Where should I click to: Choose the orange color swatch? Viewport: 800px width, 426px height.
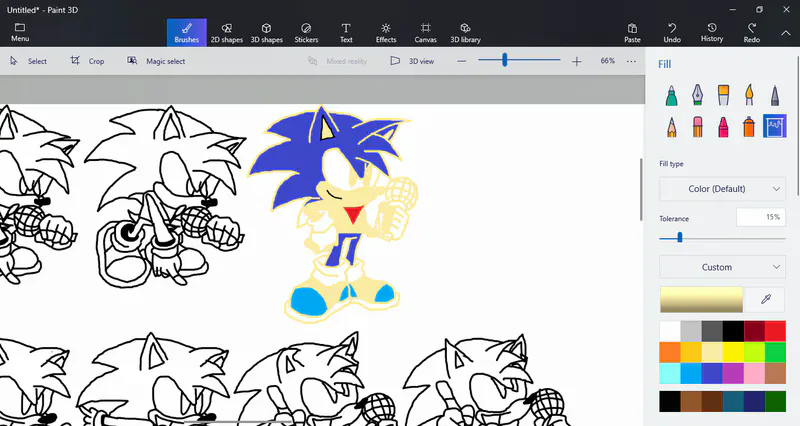click(x=670, y=352)
